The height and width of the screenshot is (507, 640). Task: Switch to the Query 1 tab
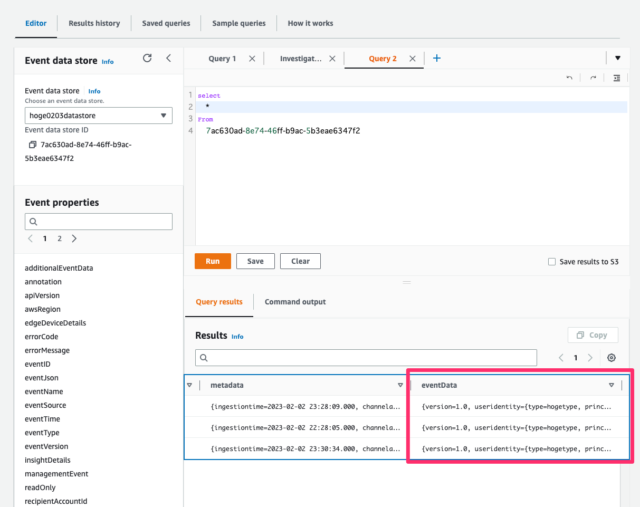[x=222, y=59]
